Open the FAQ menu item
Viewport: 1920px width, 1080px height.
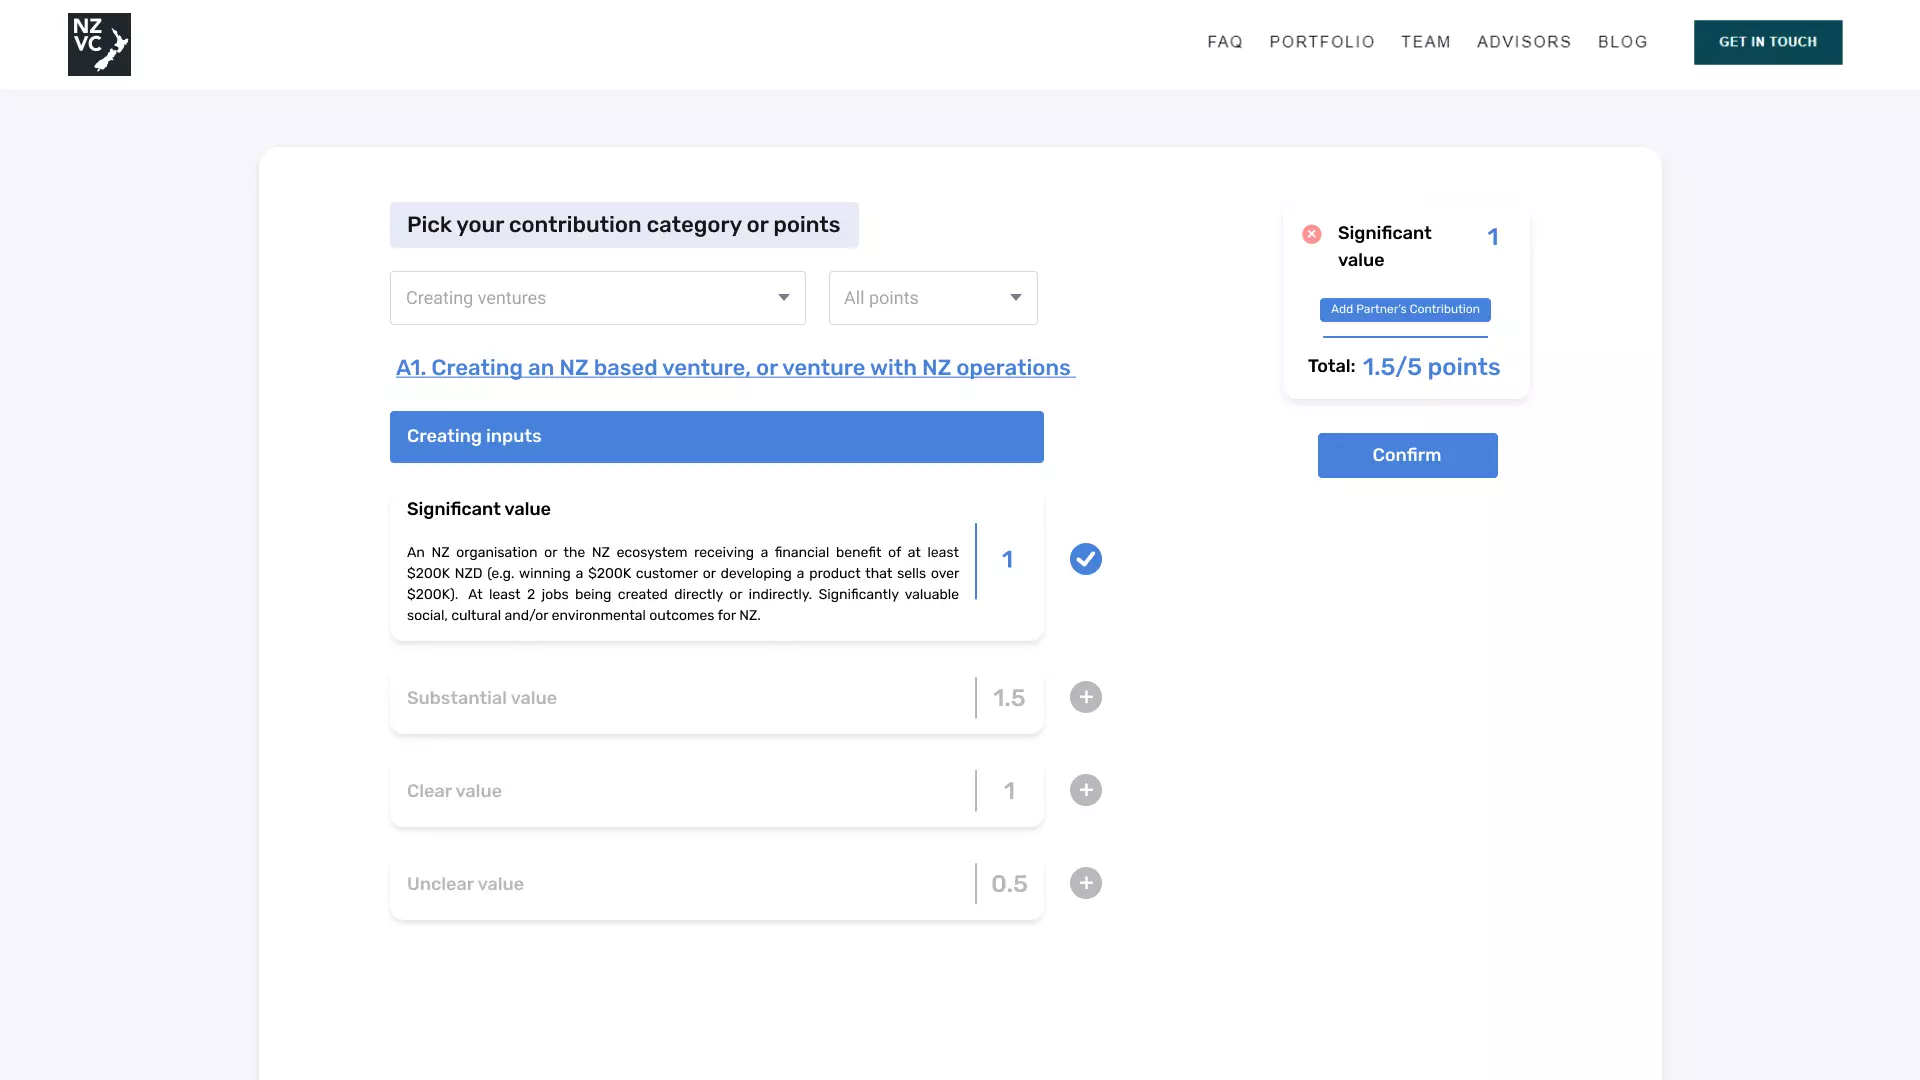(x=1224, y=42)
